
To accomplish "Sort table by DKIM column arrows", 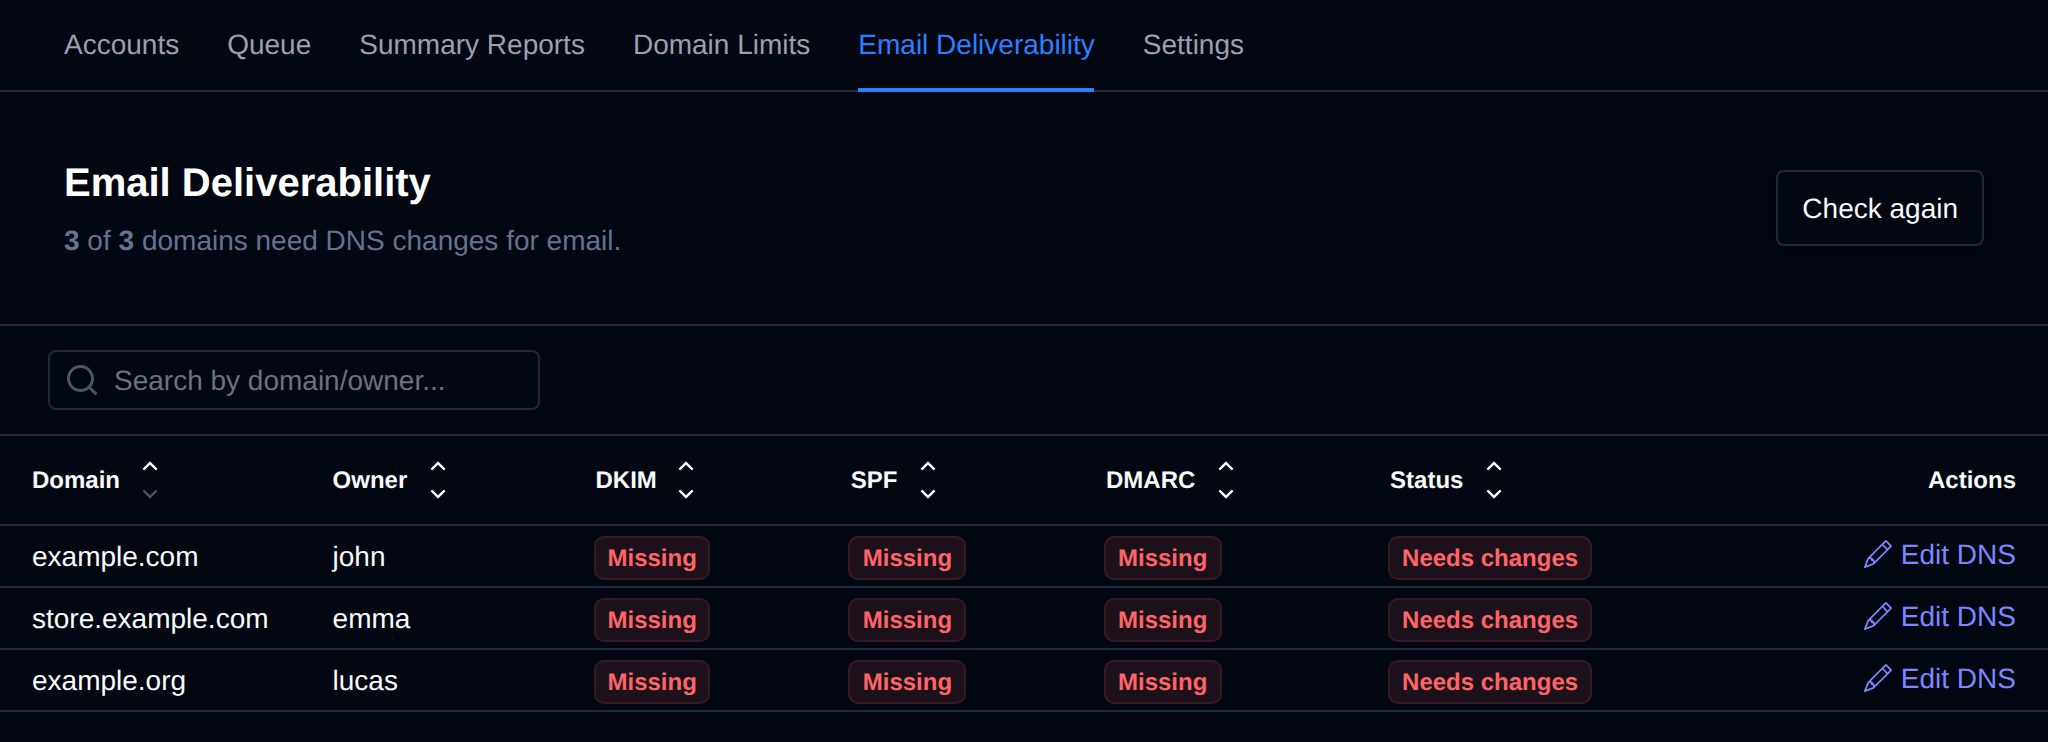I will point(686,480).
